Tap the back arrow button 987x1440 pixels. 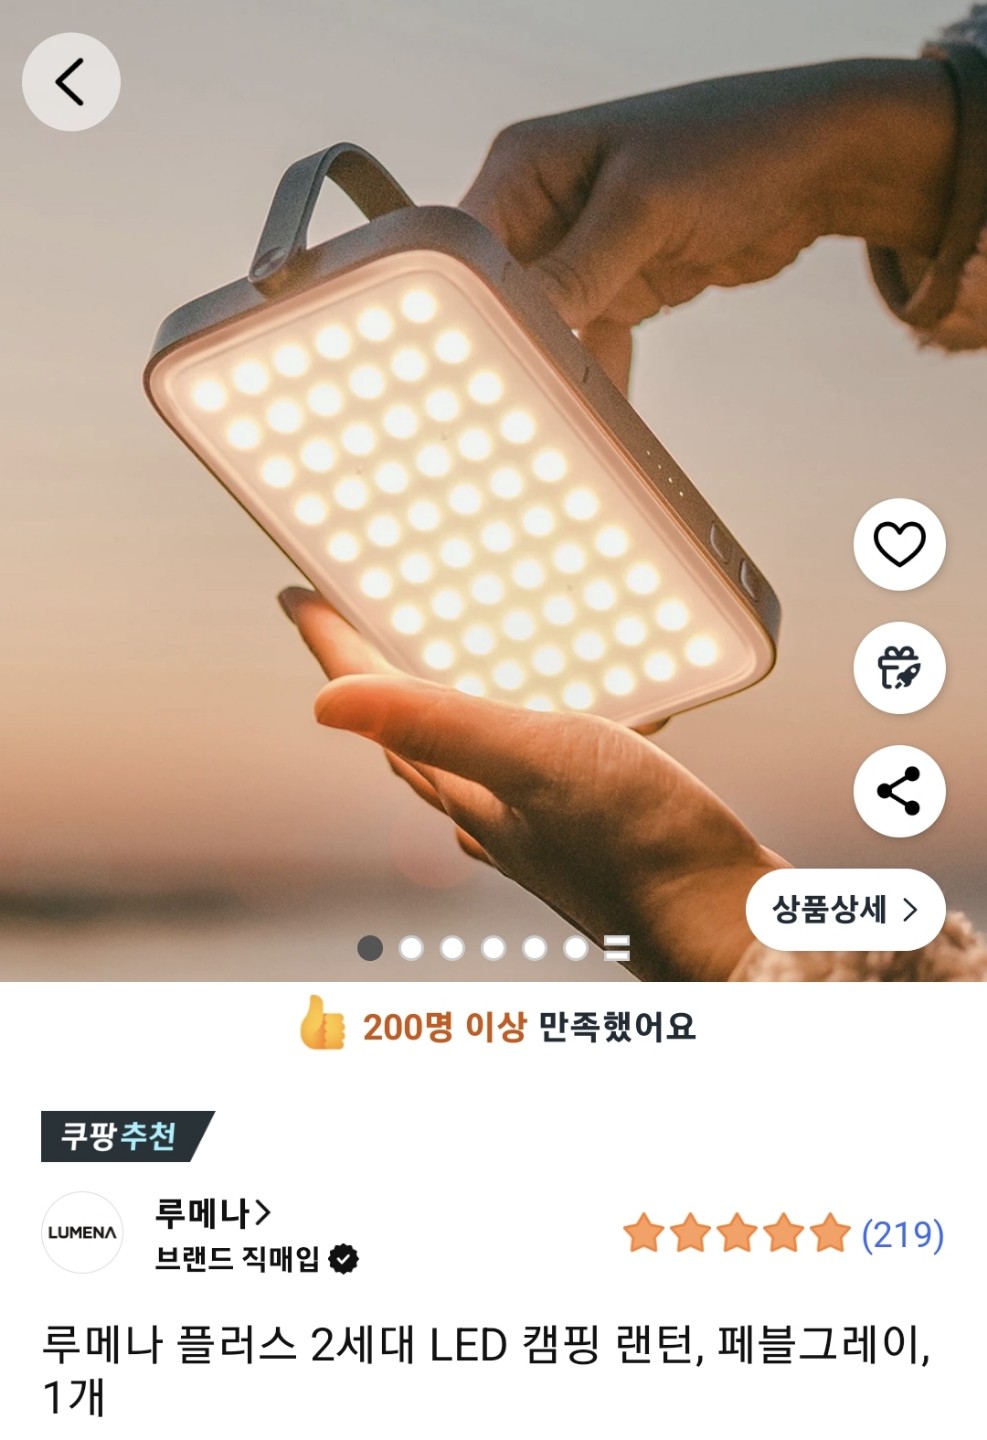pyautogui.click(x=71, y=82)
